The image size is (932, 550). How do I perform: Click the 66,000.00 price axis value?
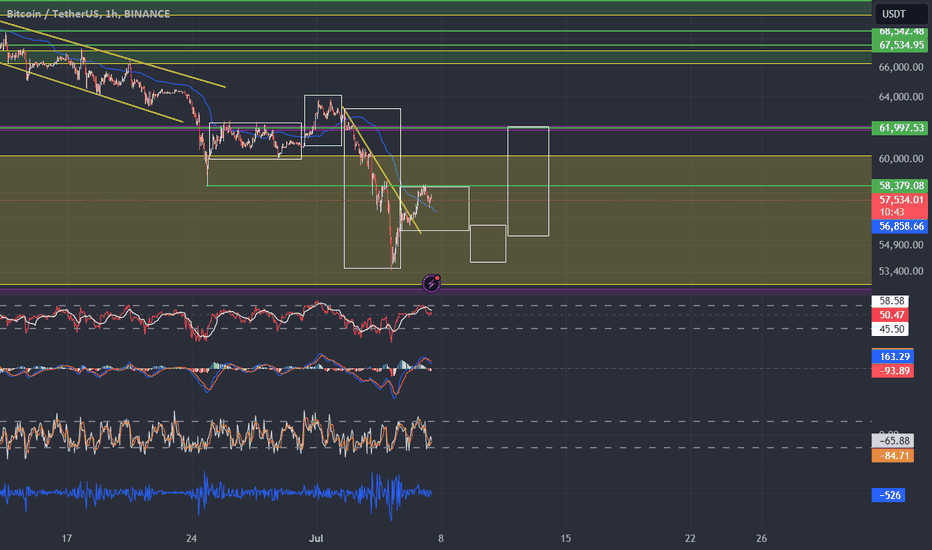[x=901, y=67]
